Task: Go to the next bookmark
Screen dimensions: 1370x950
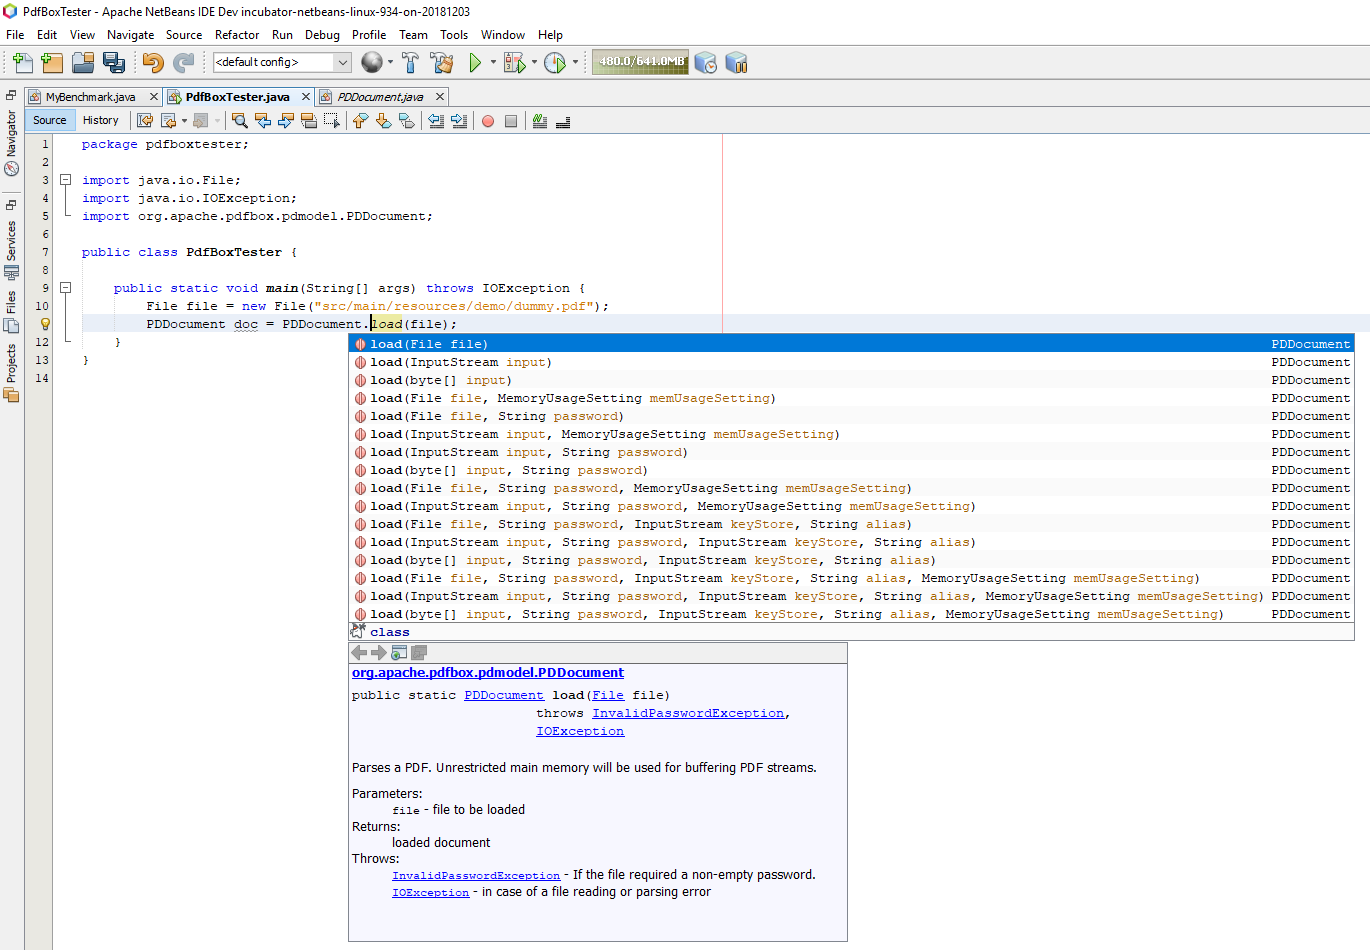Action: point(383,120)
